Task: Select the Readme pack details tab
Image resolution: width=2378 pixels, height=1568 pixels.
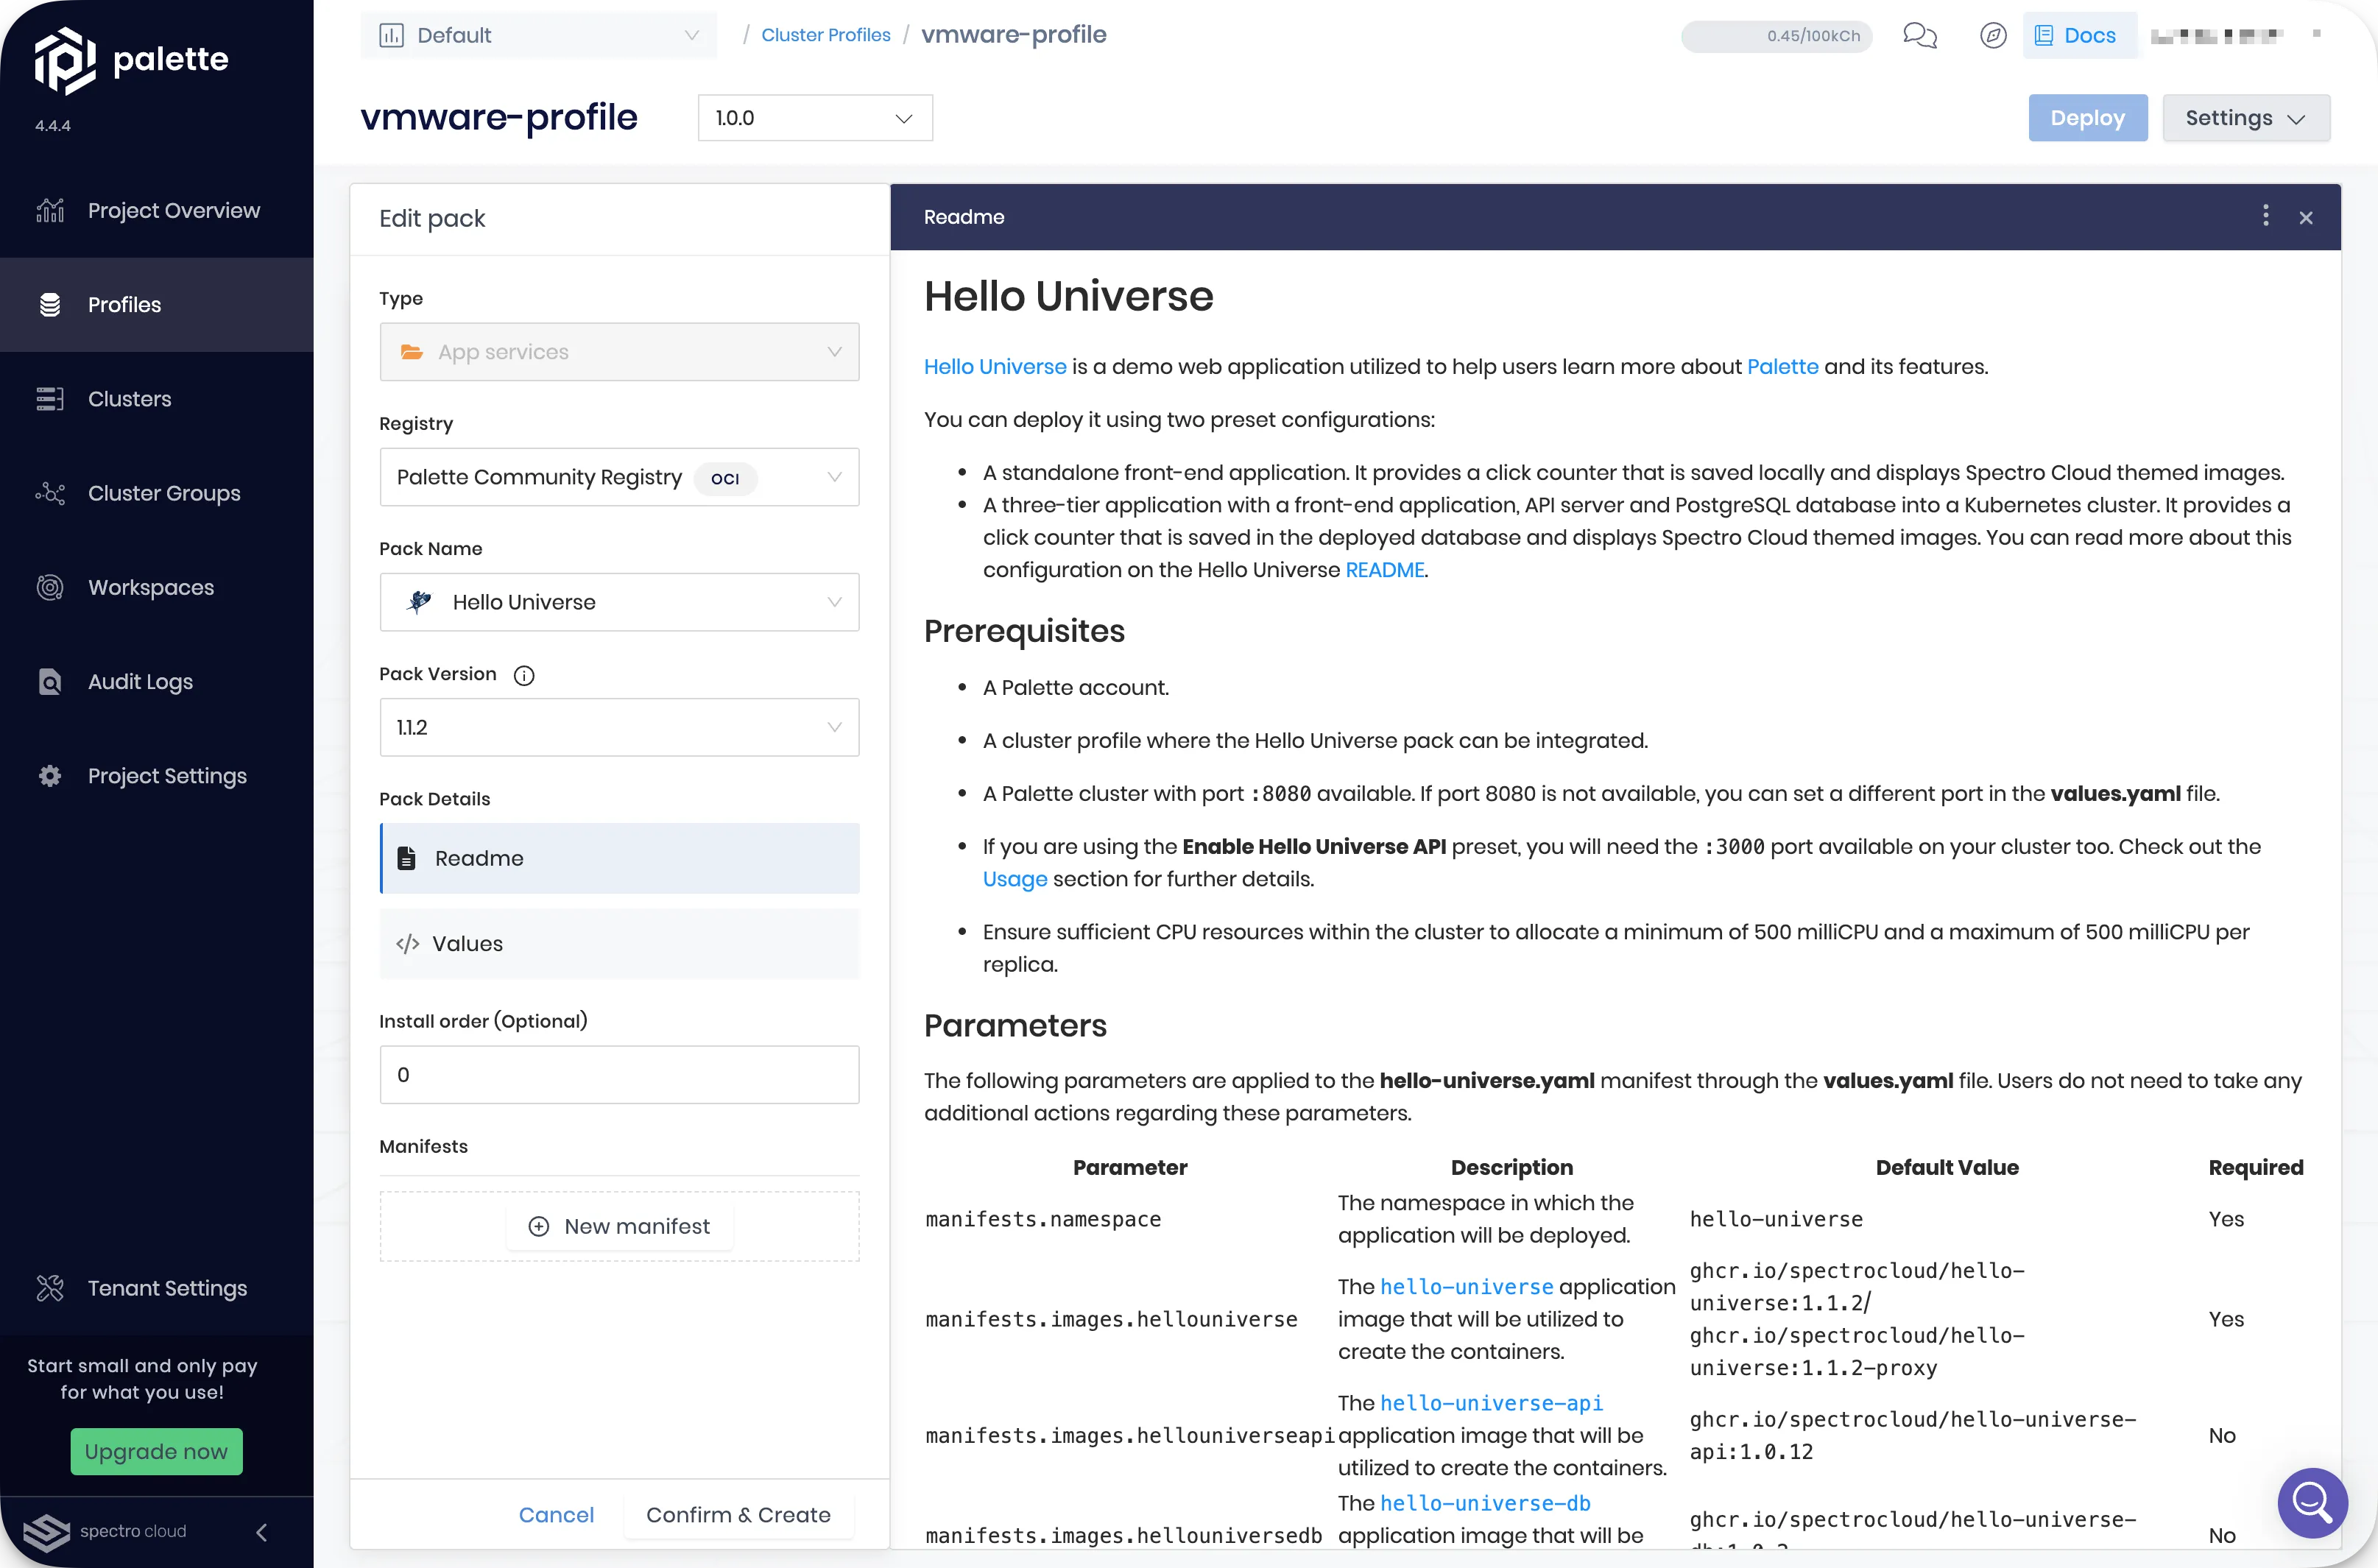Action: tap(619, 858)
